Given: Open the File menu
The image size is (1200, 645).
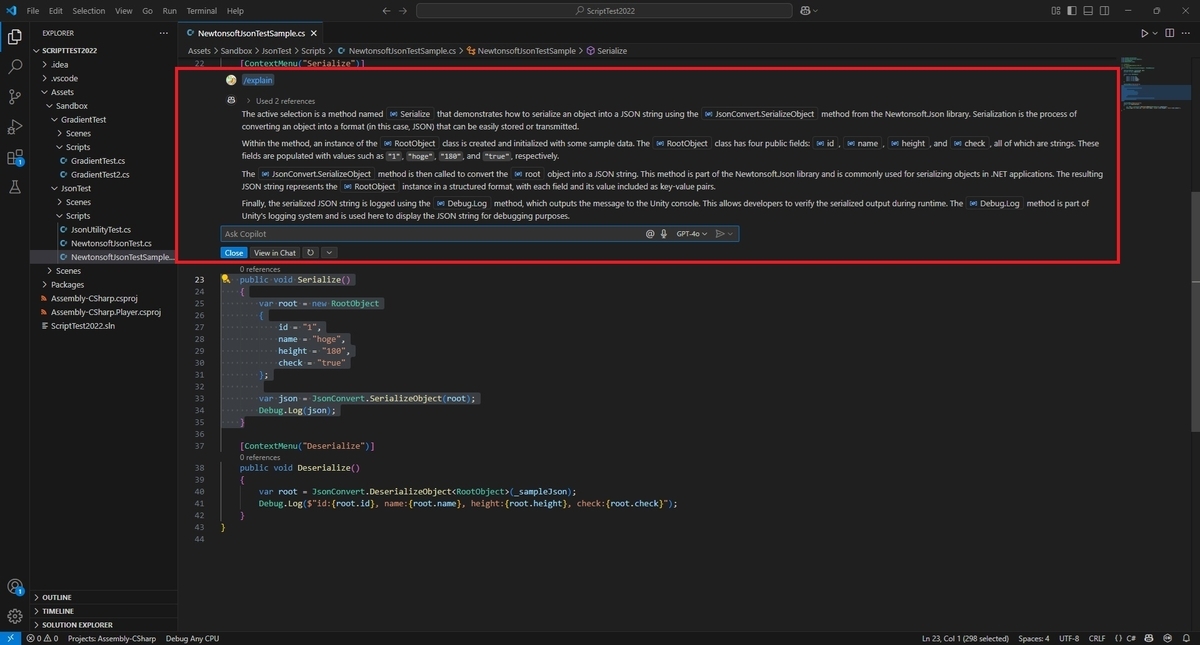Looking at the screenshot, I should pos(34,11).
